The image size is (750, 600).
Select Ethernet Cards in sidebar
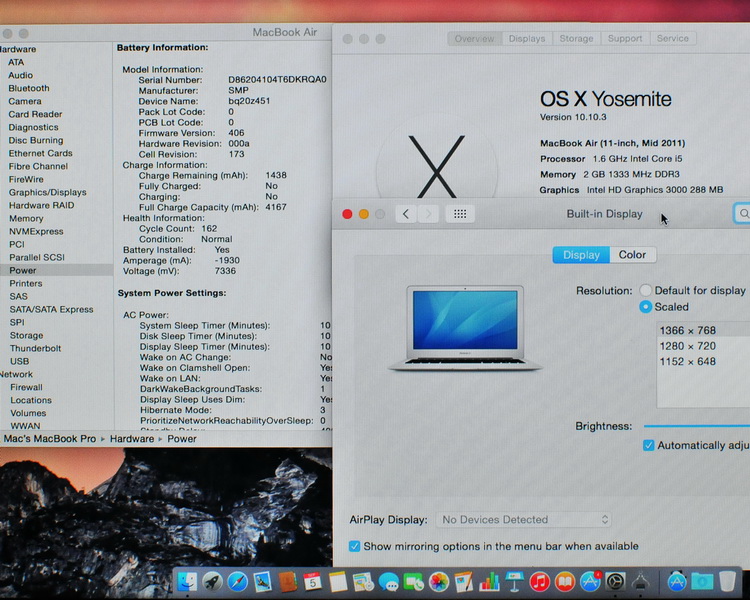(x=41, y=153)
